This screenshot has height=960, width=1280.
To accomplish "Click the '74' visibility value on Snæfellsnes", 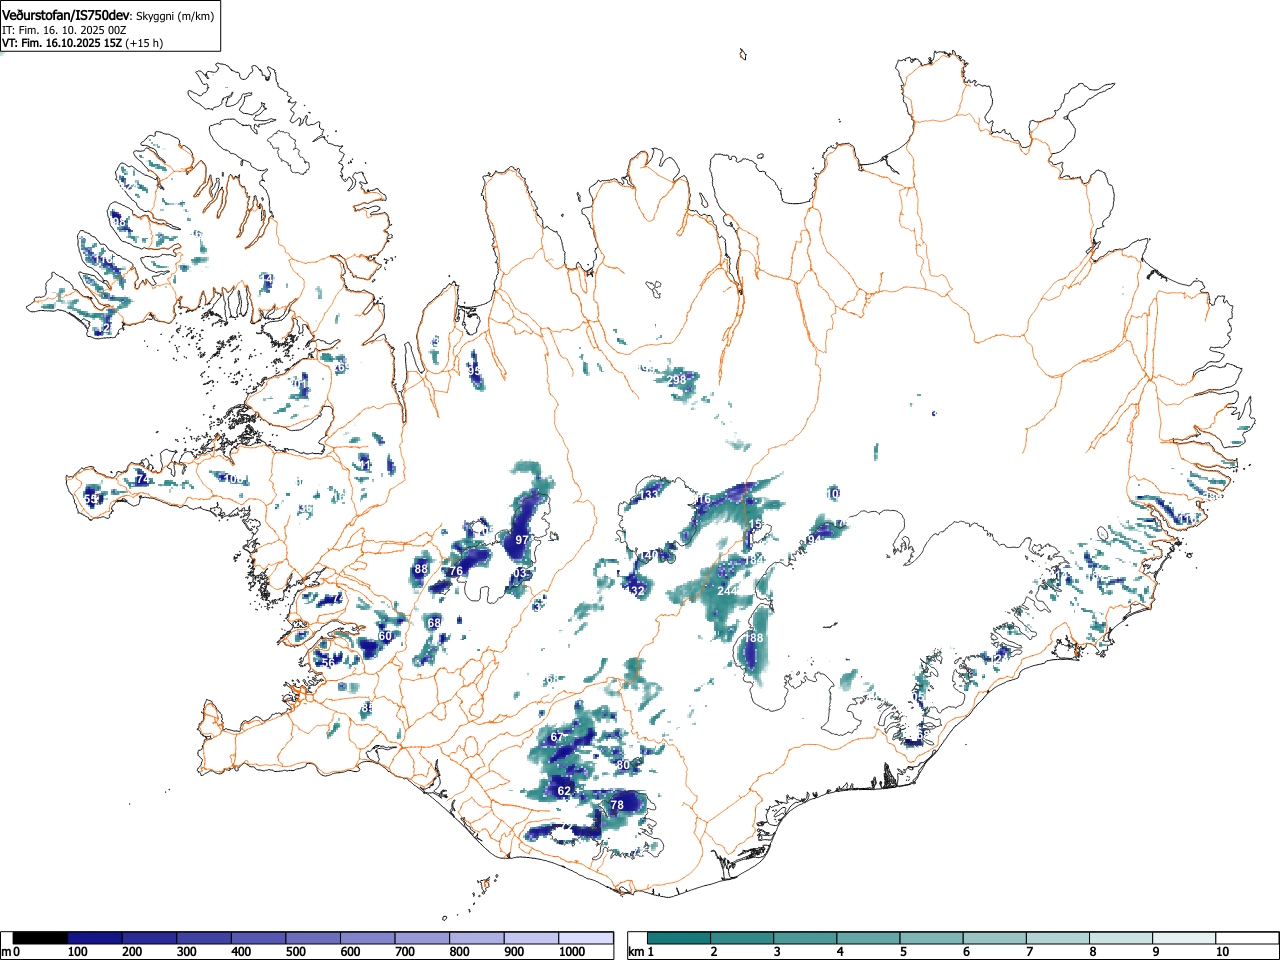I will coord(142,480).
